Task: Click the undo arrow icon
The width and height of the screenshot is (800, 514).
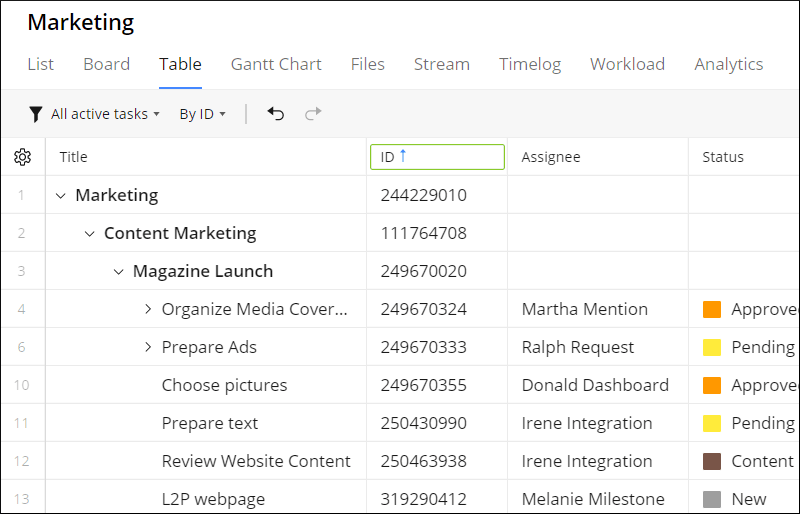Action: pyautogui.click(x=276, y=114)
